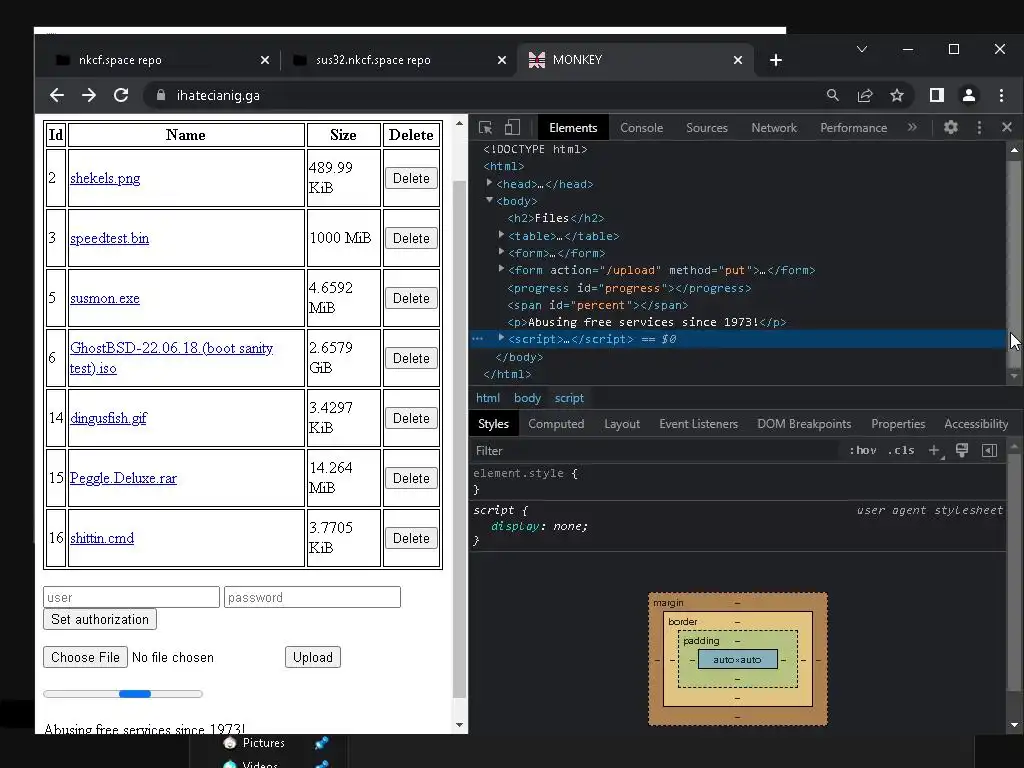Open the speedtest.bin file link
This screenshot has width=1024, height=768.
tap(109, 238)
